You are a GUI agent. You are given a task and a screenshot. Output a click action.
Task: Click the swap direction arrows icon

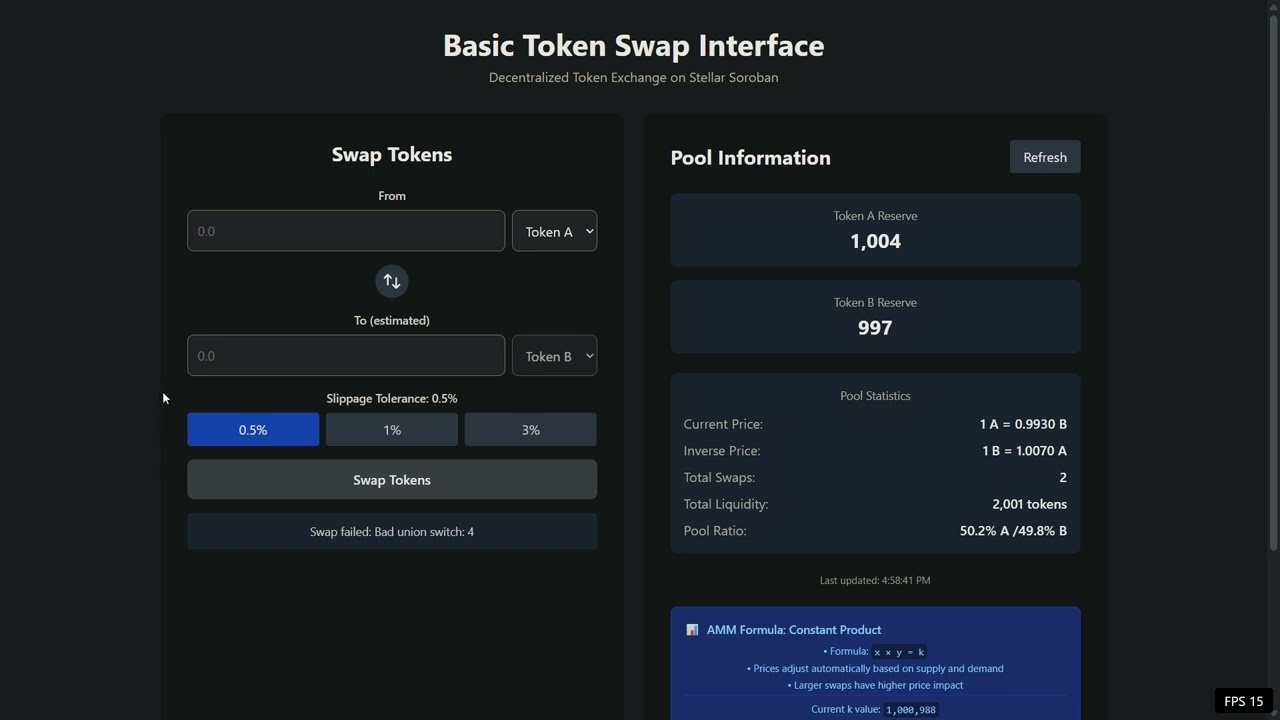coord(392,281)
